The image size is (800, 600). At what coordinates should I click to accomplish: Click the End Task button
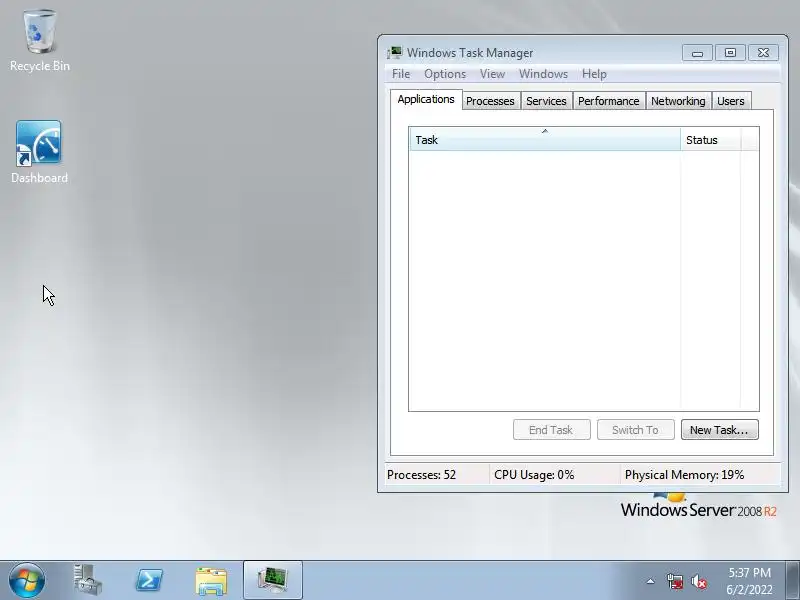(x=552, y=430)
